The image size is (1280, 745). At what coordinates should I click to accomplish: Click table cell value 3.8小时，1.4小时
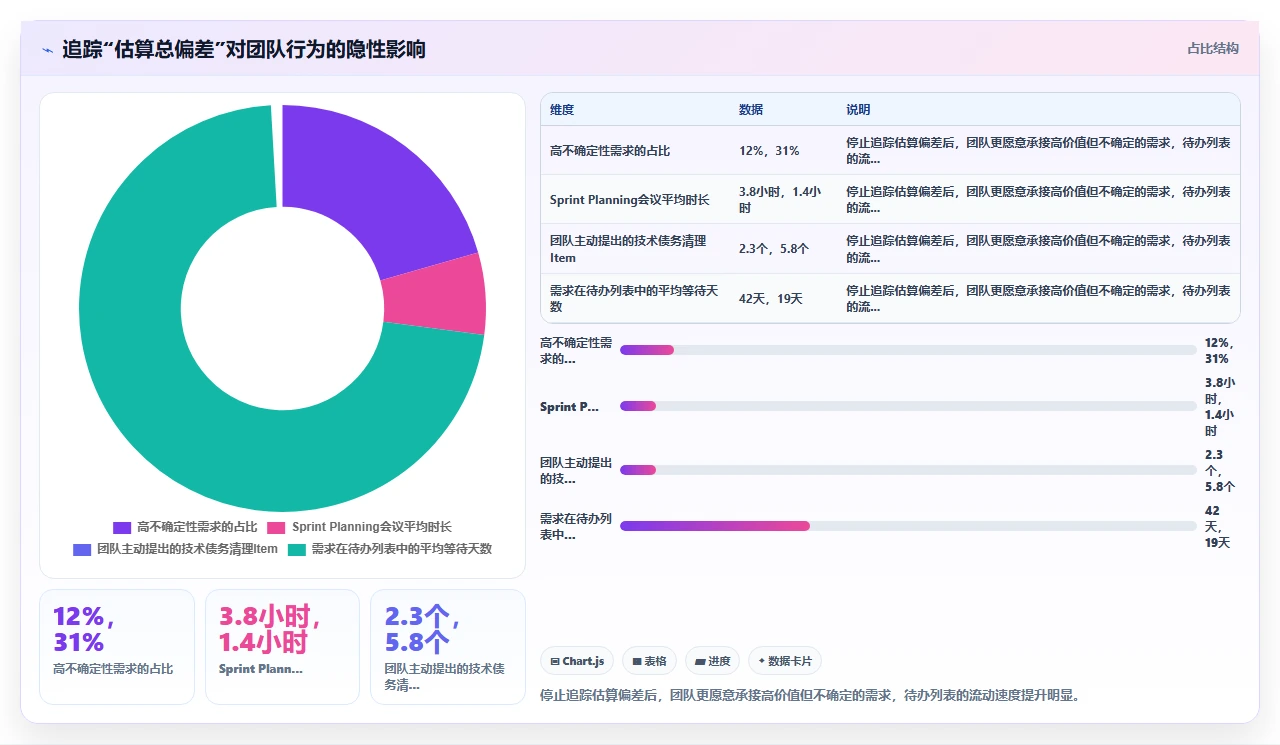click(780, 199)
